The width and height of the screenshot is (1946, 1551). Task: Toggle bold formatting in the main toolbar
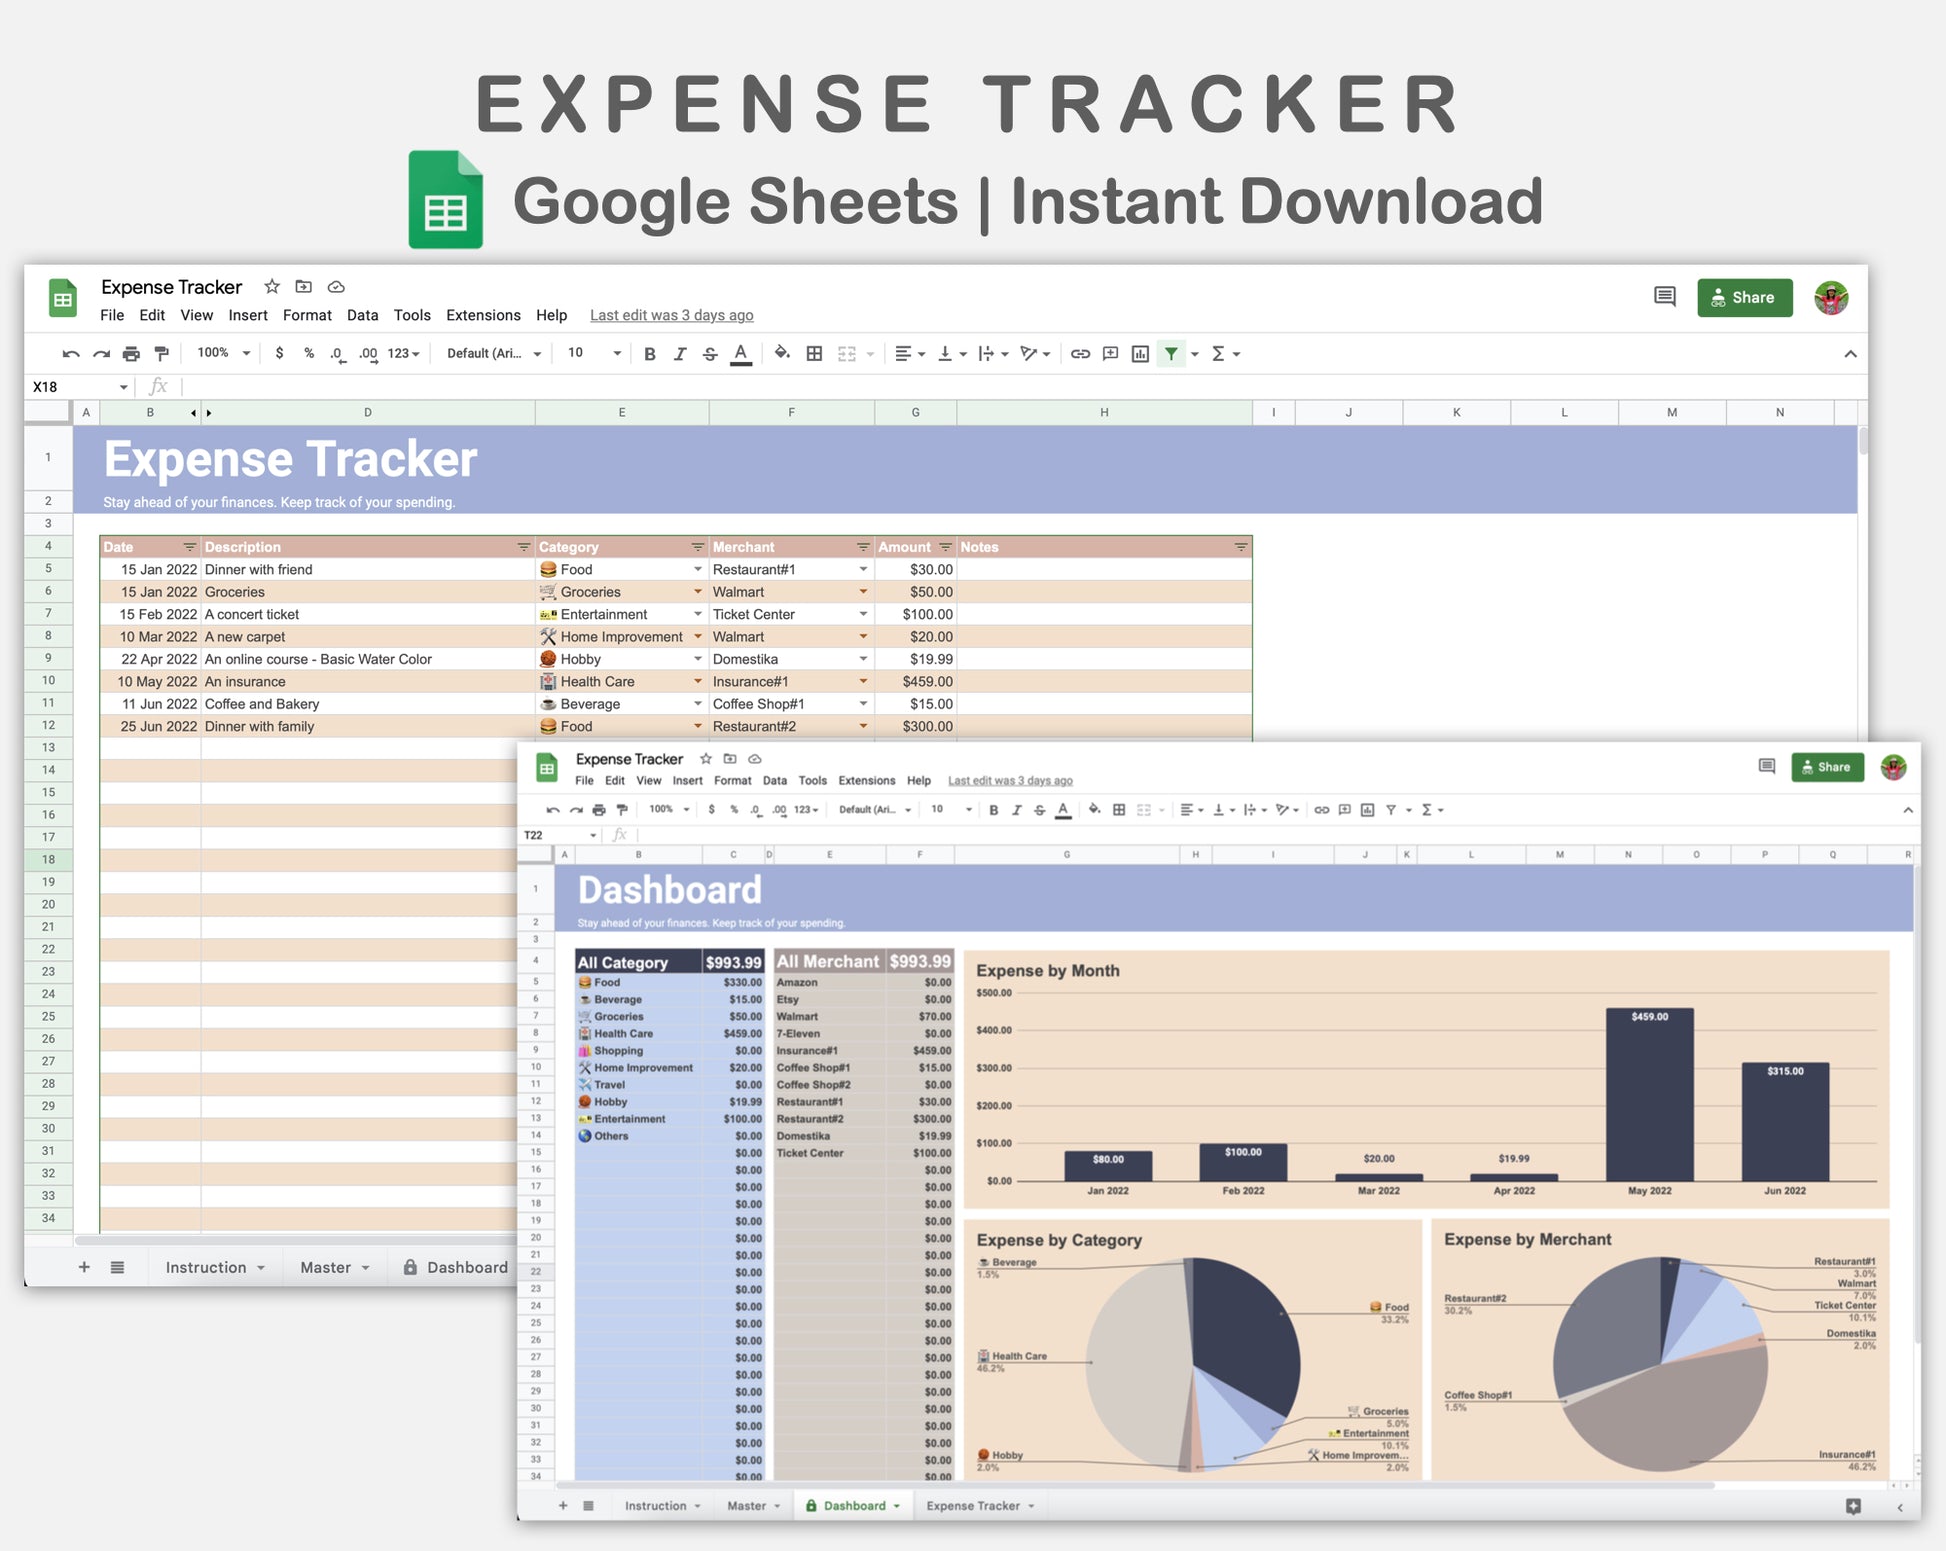pos(650,354)
